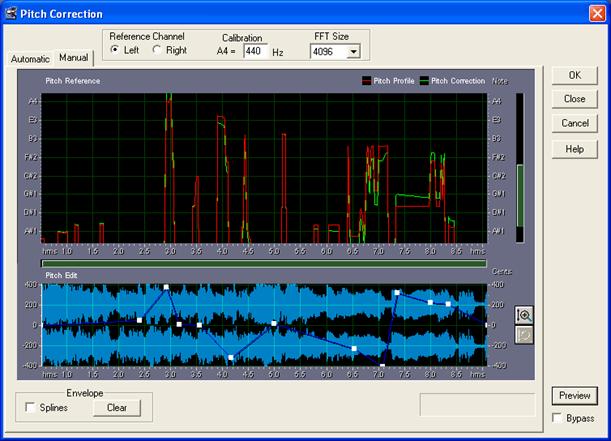Select the Right reference channel
Viewport: 611px width, 441px height.
click(156, 50)
